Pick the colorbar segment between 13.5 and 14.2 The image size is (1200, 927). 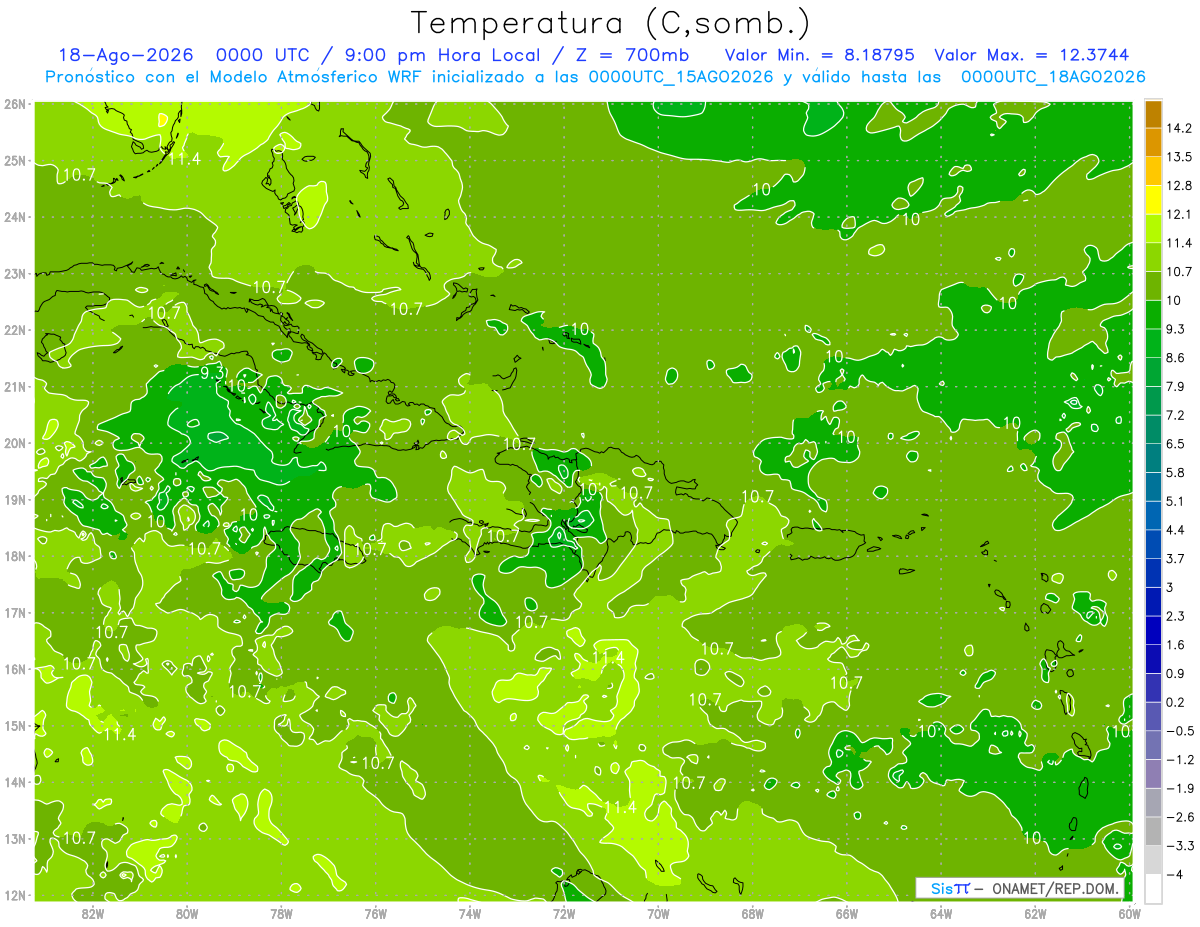1153,142
